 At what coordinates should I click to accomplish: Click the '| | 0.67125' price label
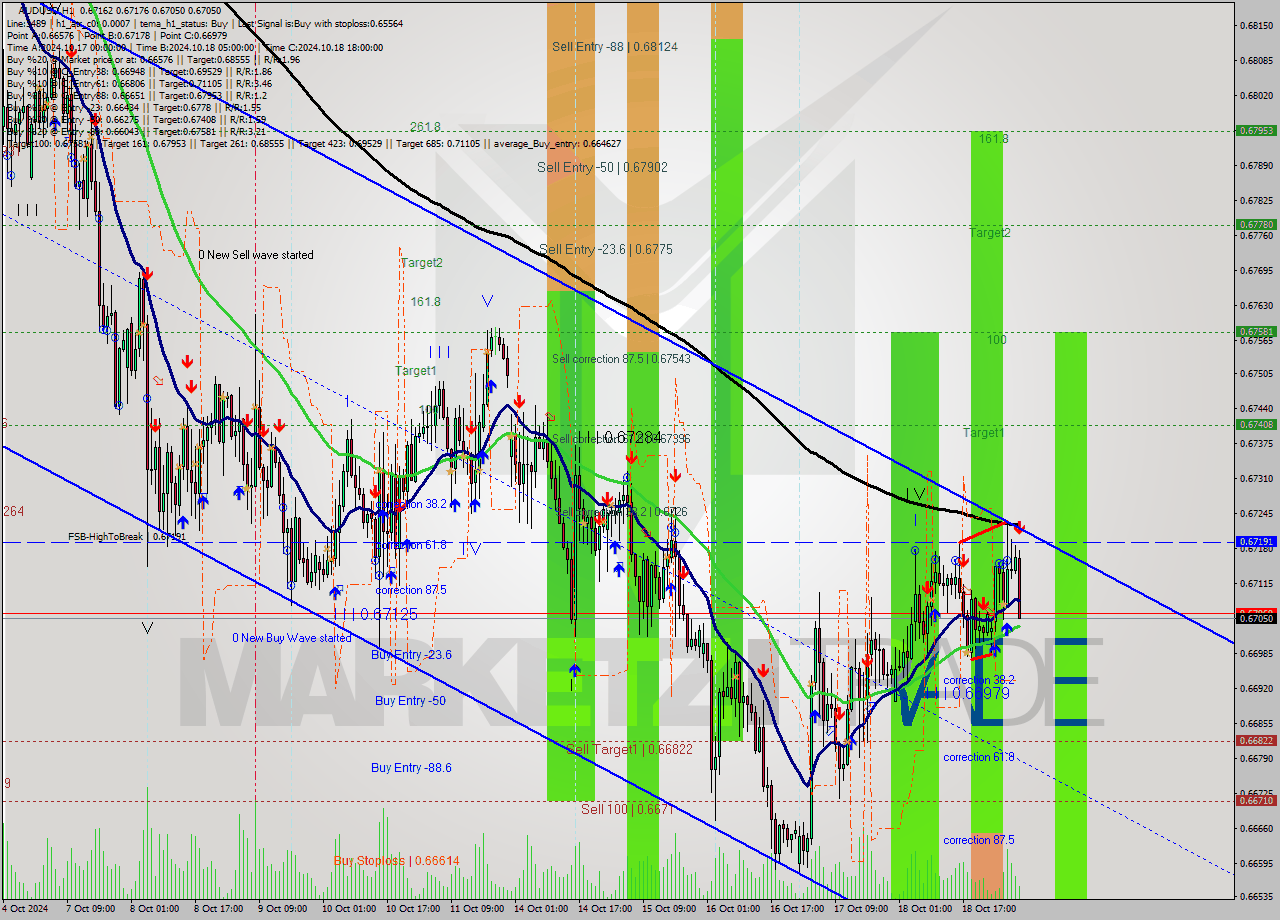[x=381, y=614]
